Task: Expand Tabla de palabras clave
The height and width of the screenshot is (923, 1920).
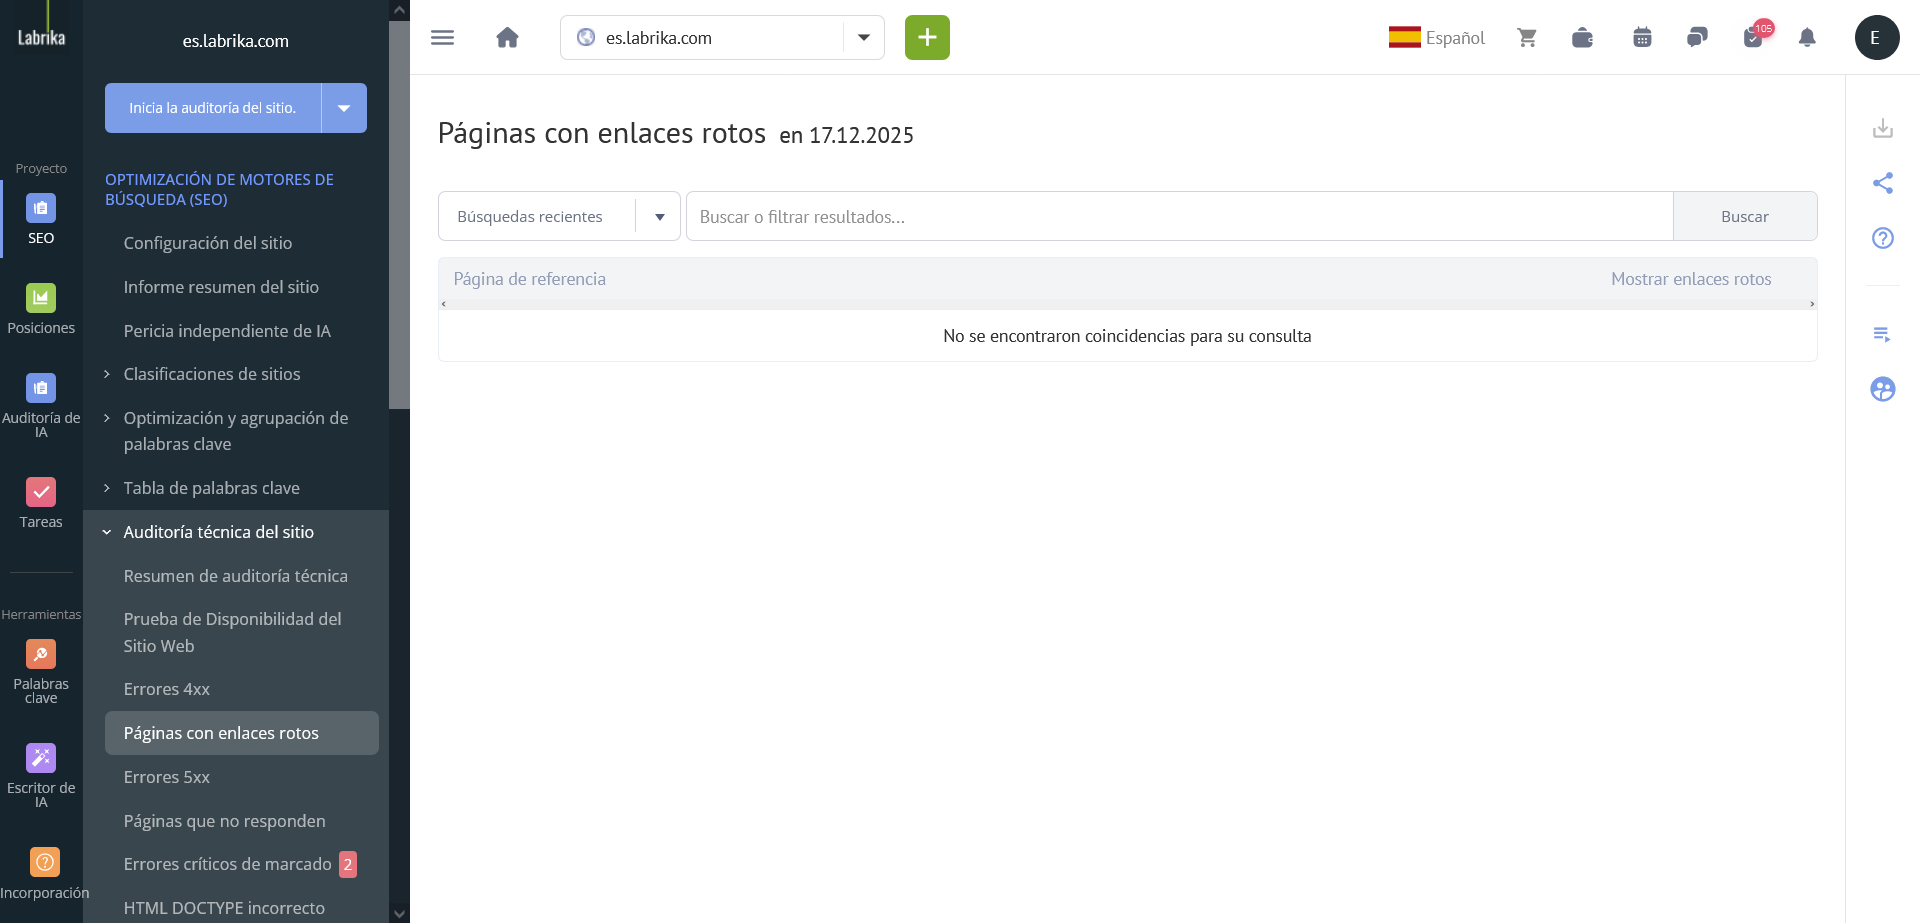Action: coord(107,488)
